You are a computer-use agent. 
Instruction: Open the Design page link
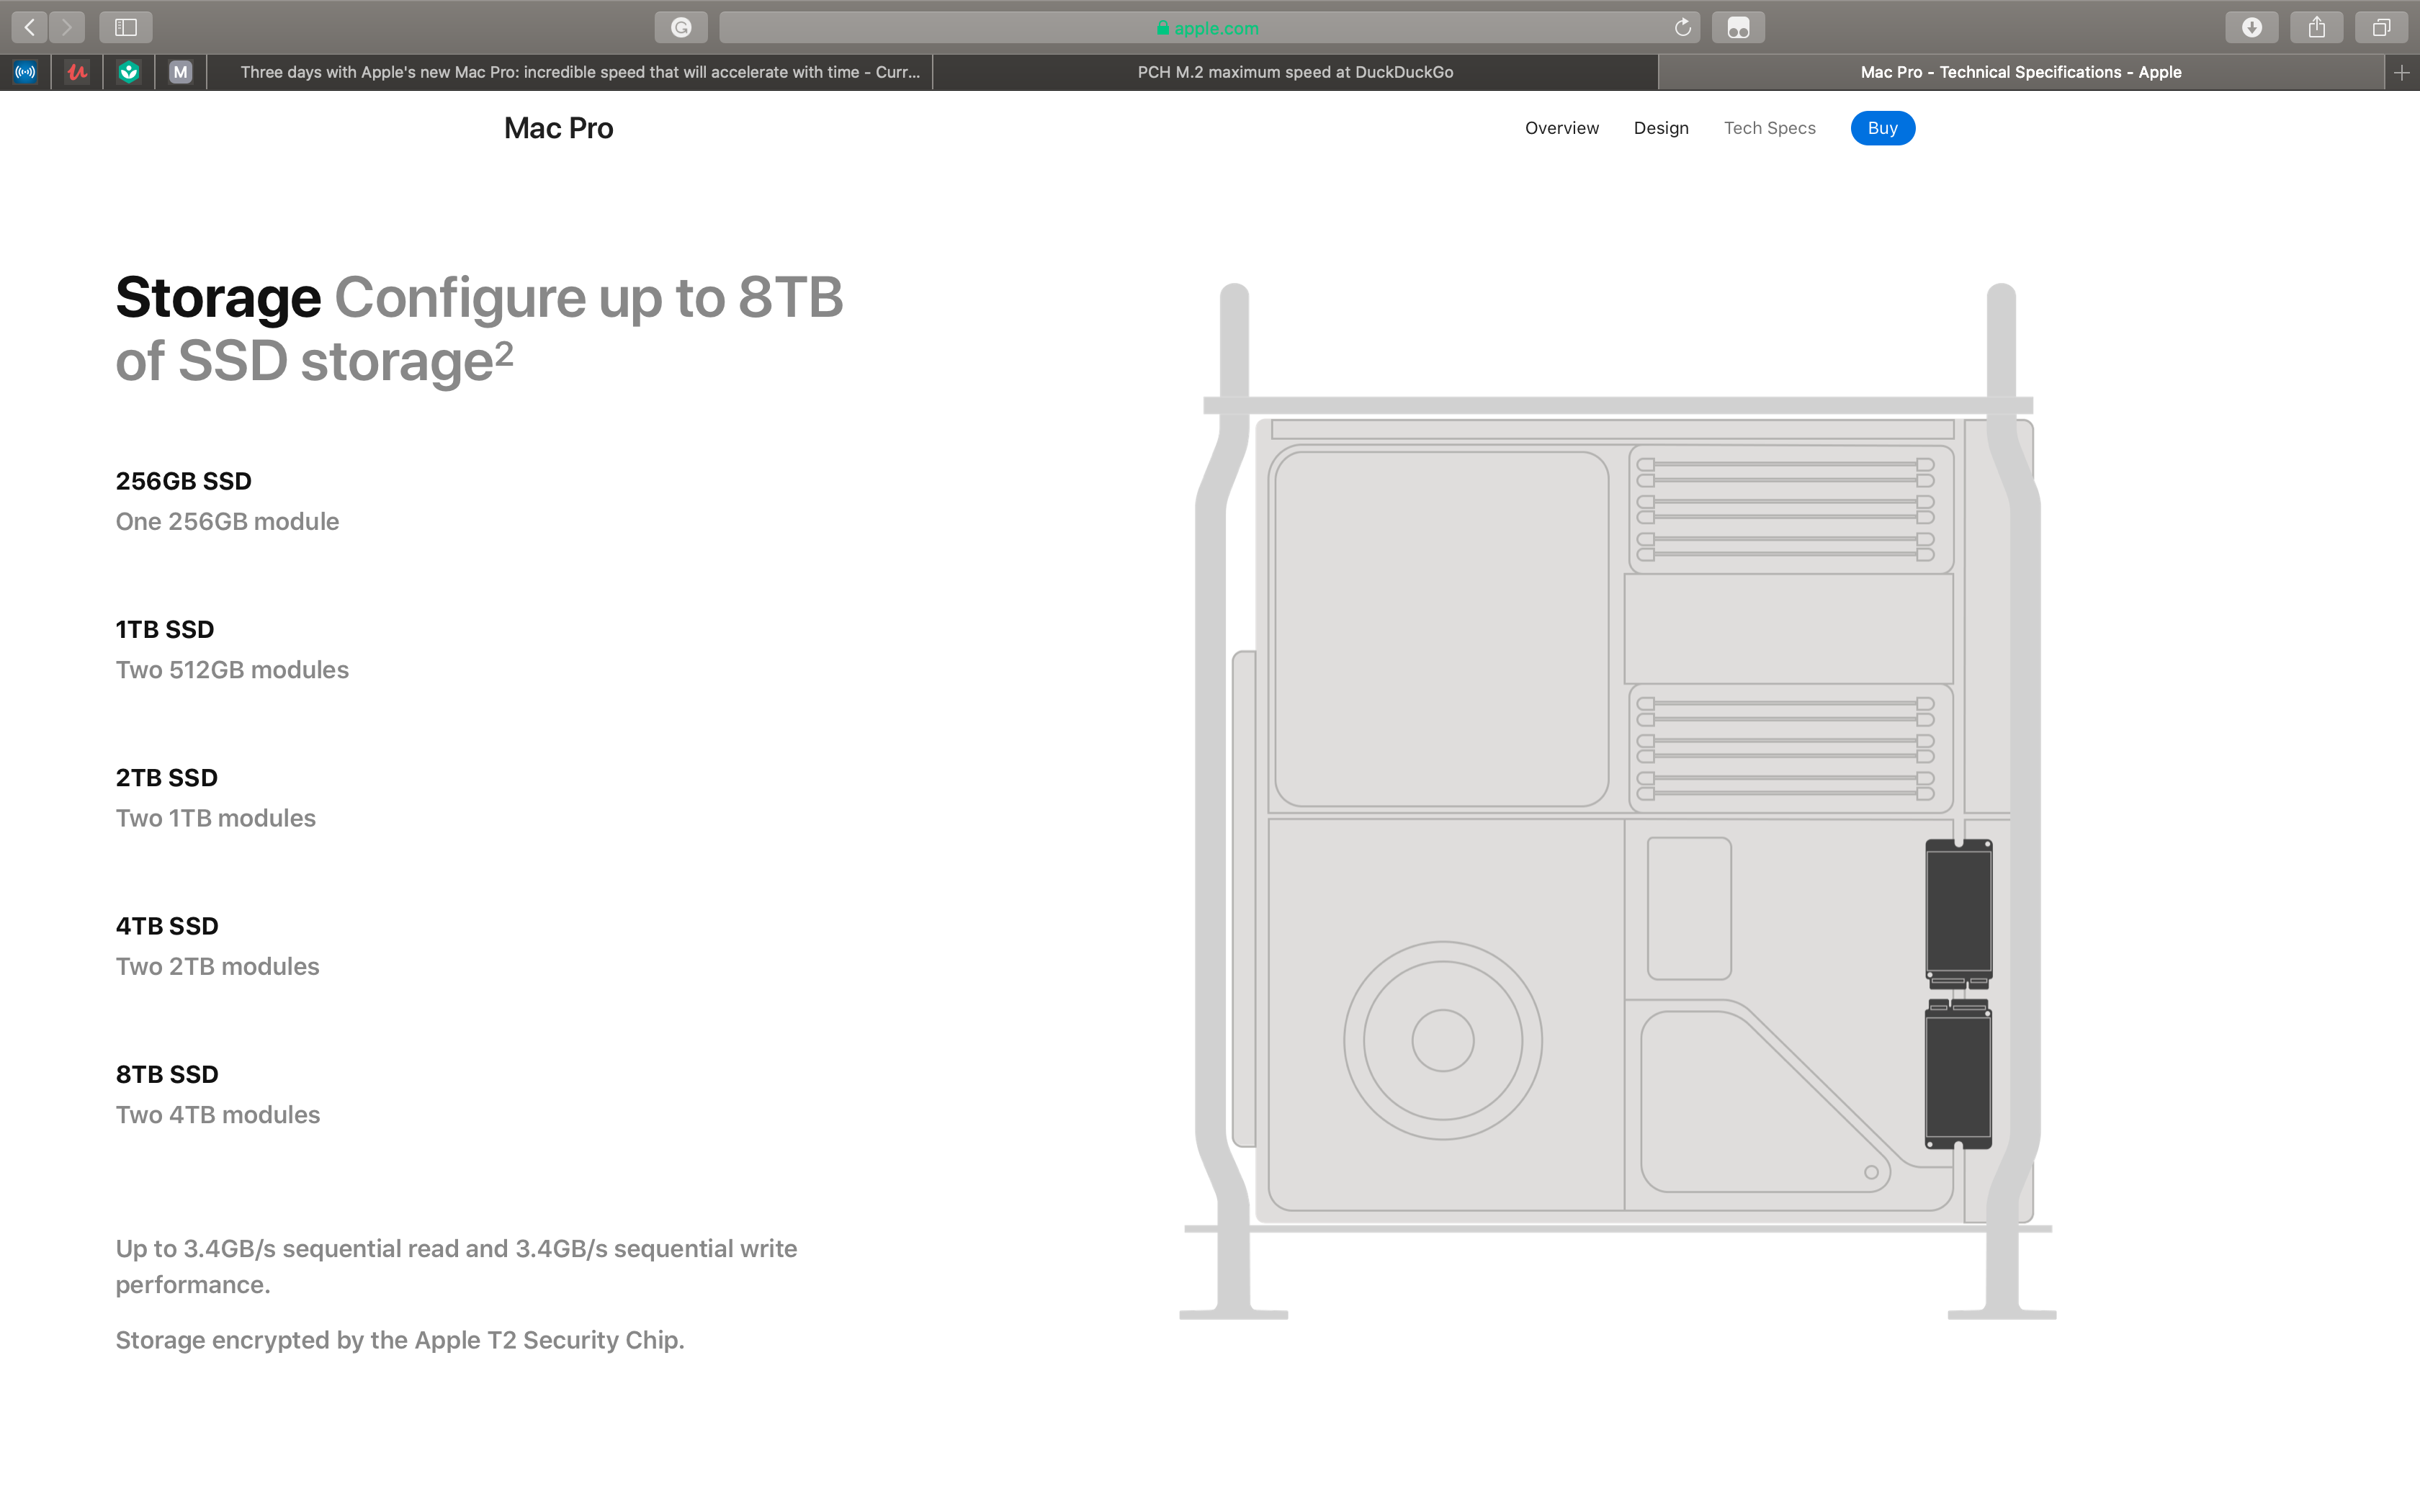[1660, 128]
